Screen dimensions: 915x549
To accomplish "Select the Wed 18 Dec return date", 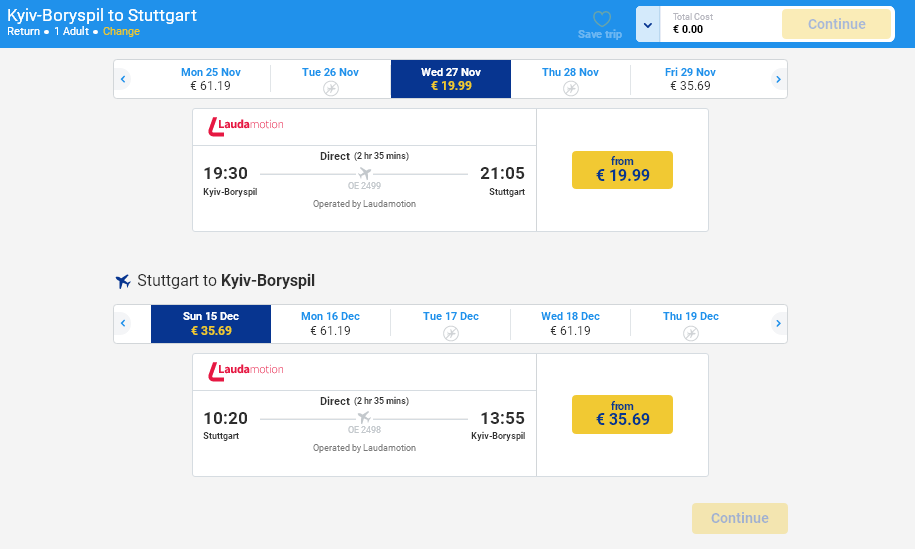I will [571, 323].
